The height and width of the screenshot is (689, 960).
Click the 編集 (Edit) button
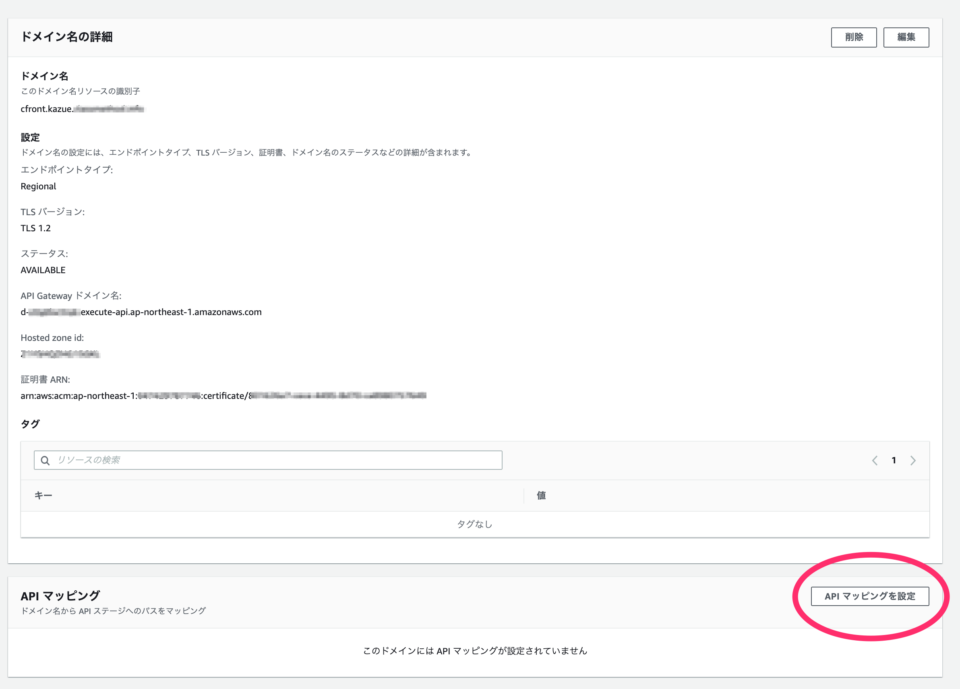coord(906,37)
